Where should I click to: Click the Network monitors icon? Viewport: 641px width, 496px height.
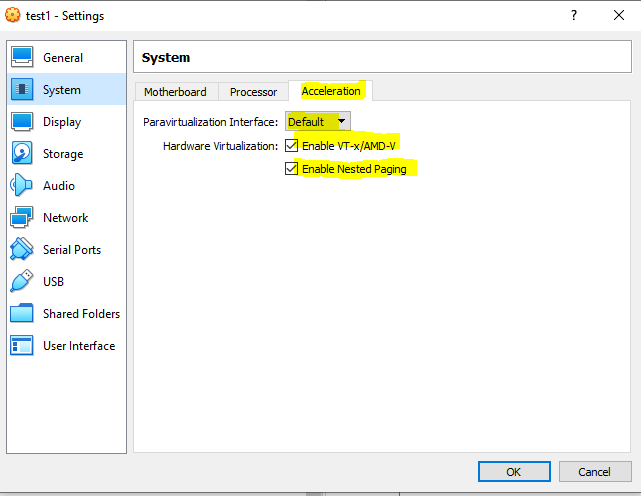tap(22, 217)
